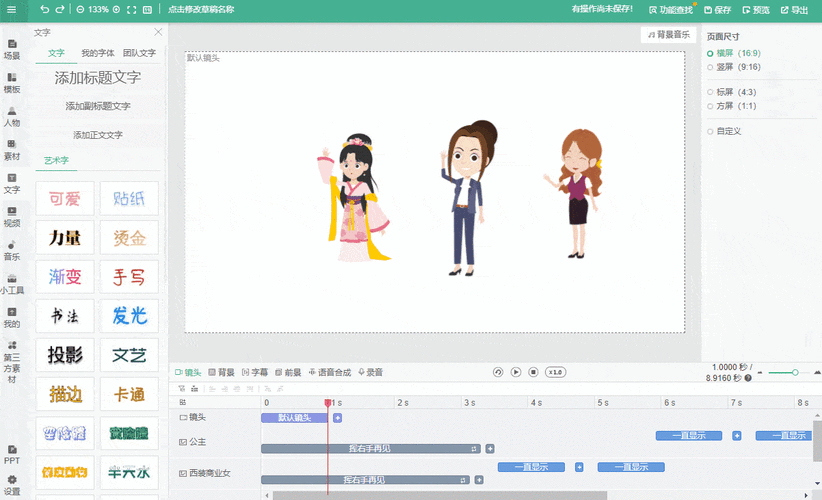Adjust the timeline zoom slider
The image size is (822, 500).
coord(795,372)
